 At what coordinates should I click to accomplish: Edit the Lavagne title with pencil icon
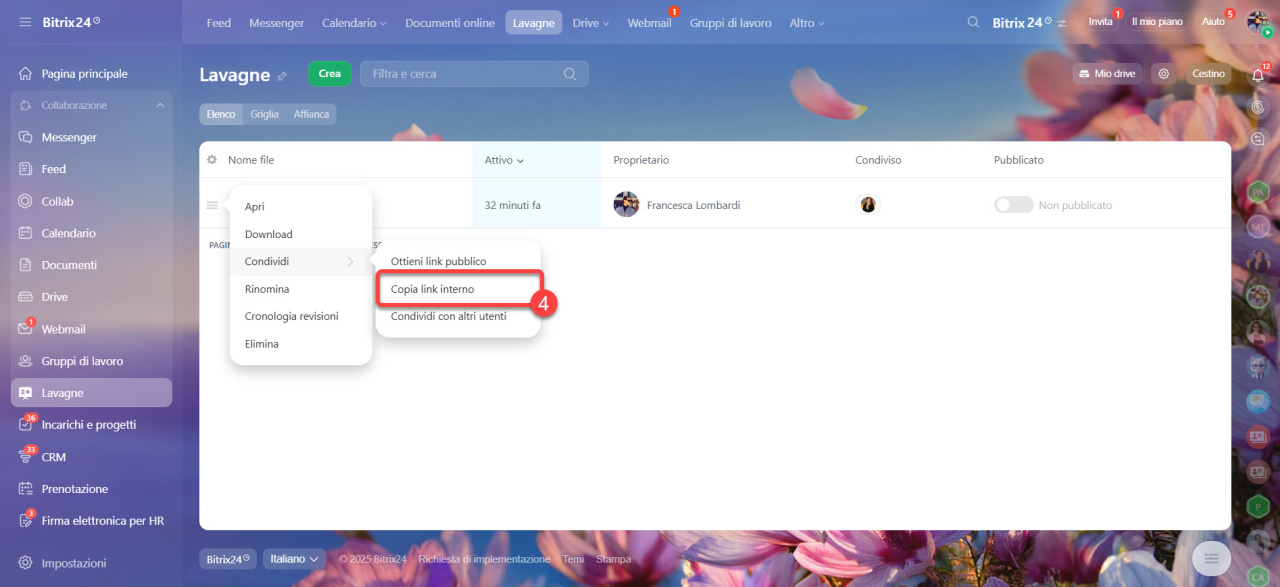[x=282, y=76]
